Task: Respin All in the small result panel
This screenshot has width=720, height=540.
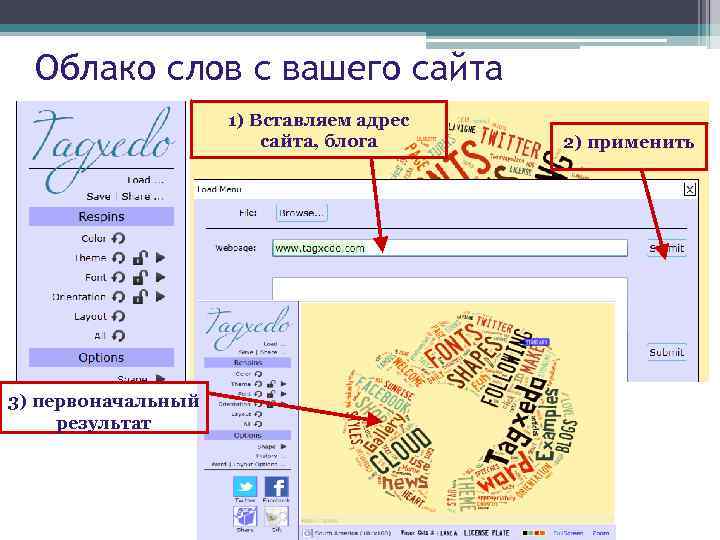Action: point(258,424)
